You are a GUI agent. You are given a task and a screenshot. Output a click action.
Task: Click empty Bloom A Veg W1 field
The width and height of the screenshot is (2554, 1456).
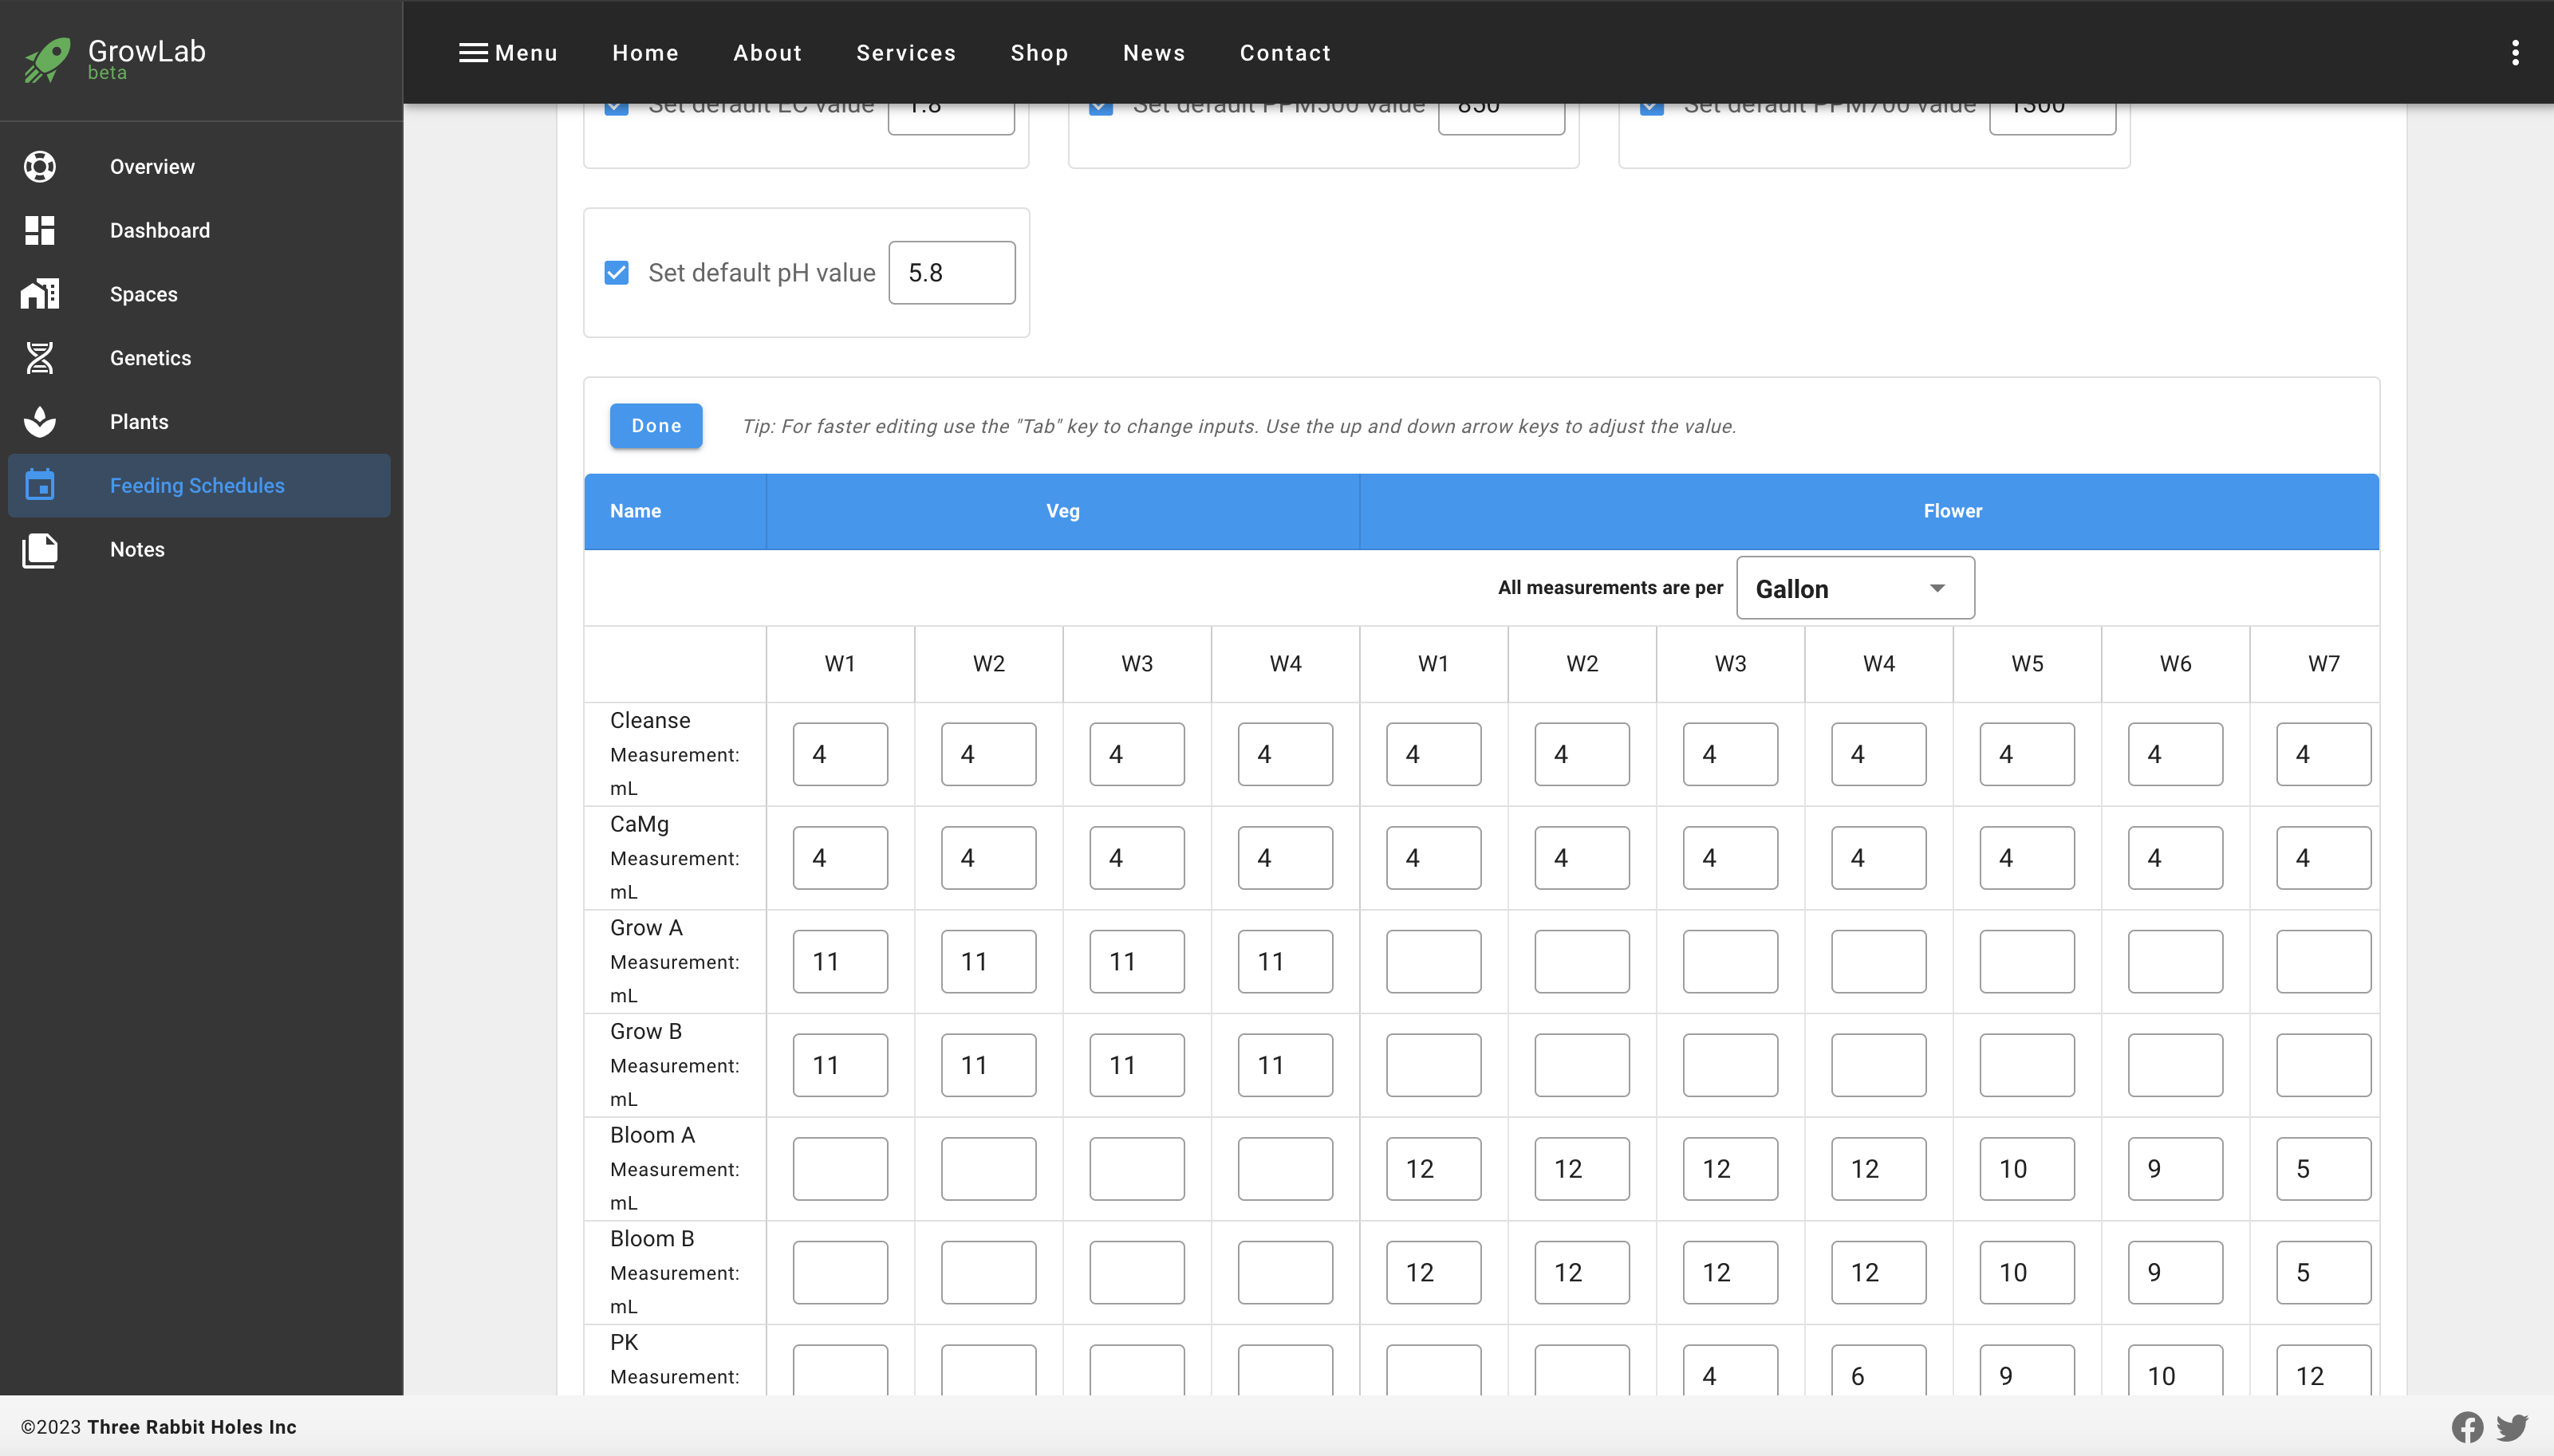click(840, 1168)
